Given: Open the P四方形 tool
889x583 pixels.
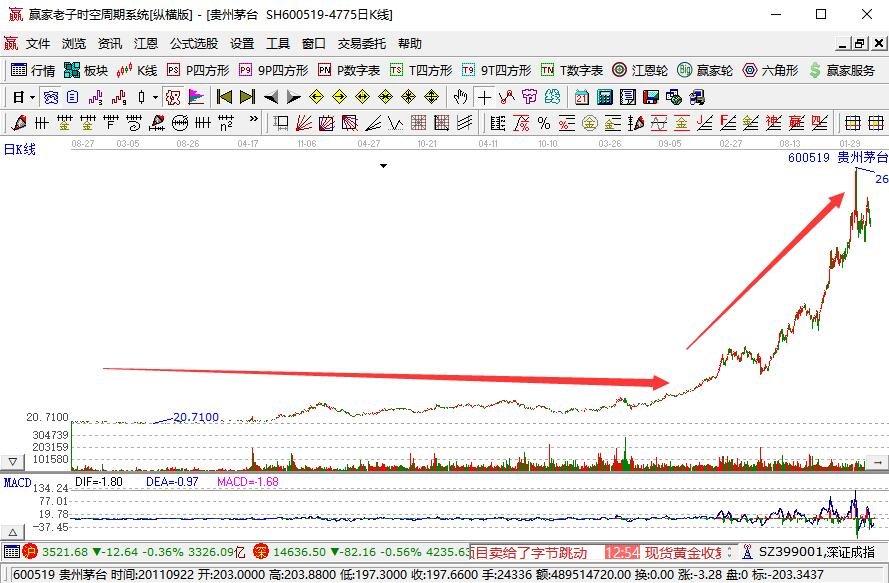Looking at the screenshot, I should click(x=198, y=70).
